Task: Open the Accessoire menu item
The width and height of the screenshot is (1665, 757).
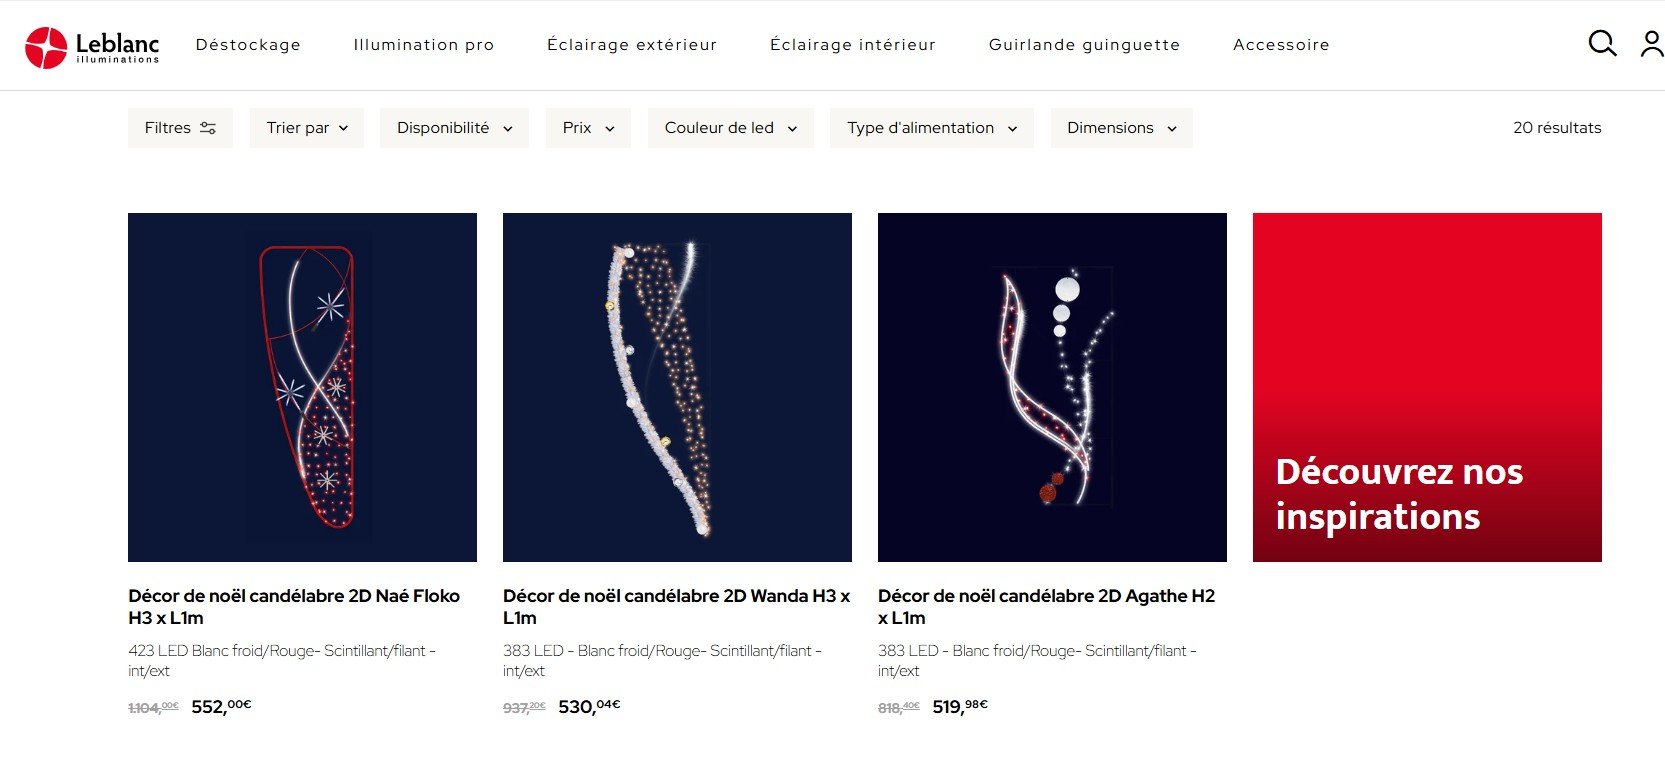Action: [1281, 45]
